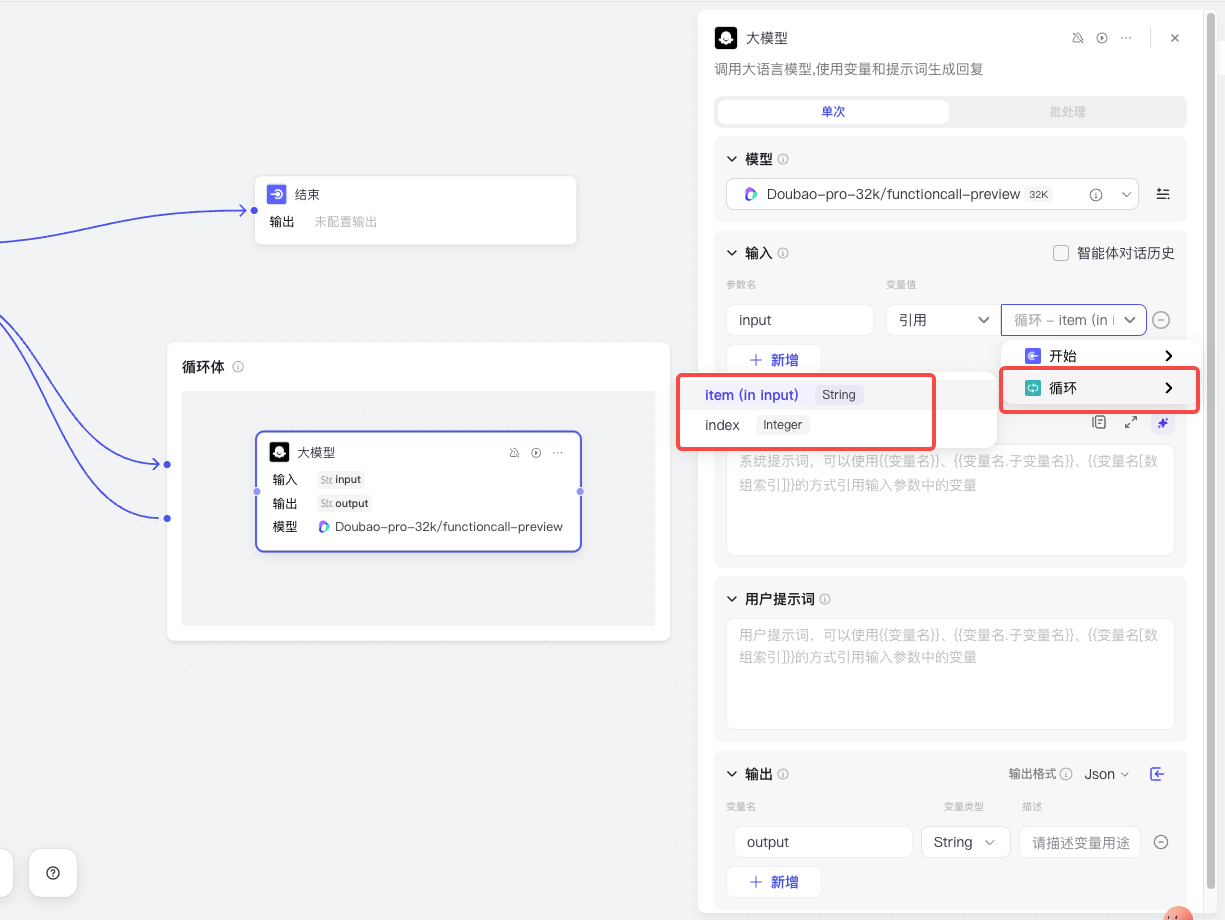This screenshot has width=1225, height=920.
Task: Open the Doubao model selection dropdown
Action: pos(932,194)
